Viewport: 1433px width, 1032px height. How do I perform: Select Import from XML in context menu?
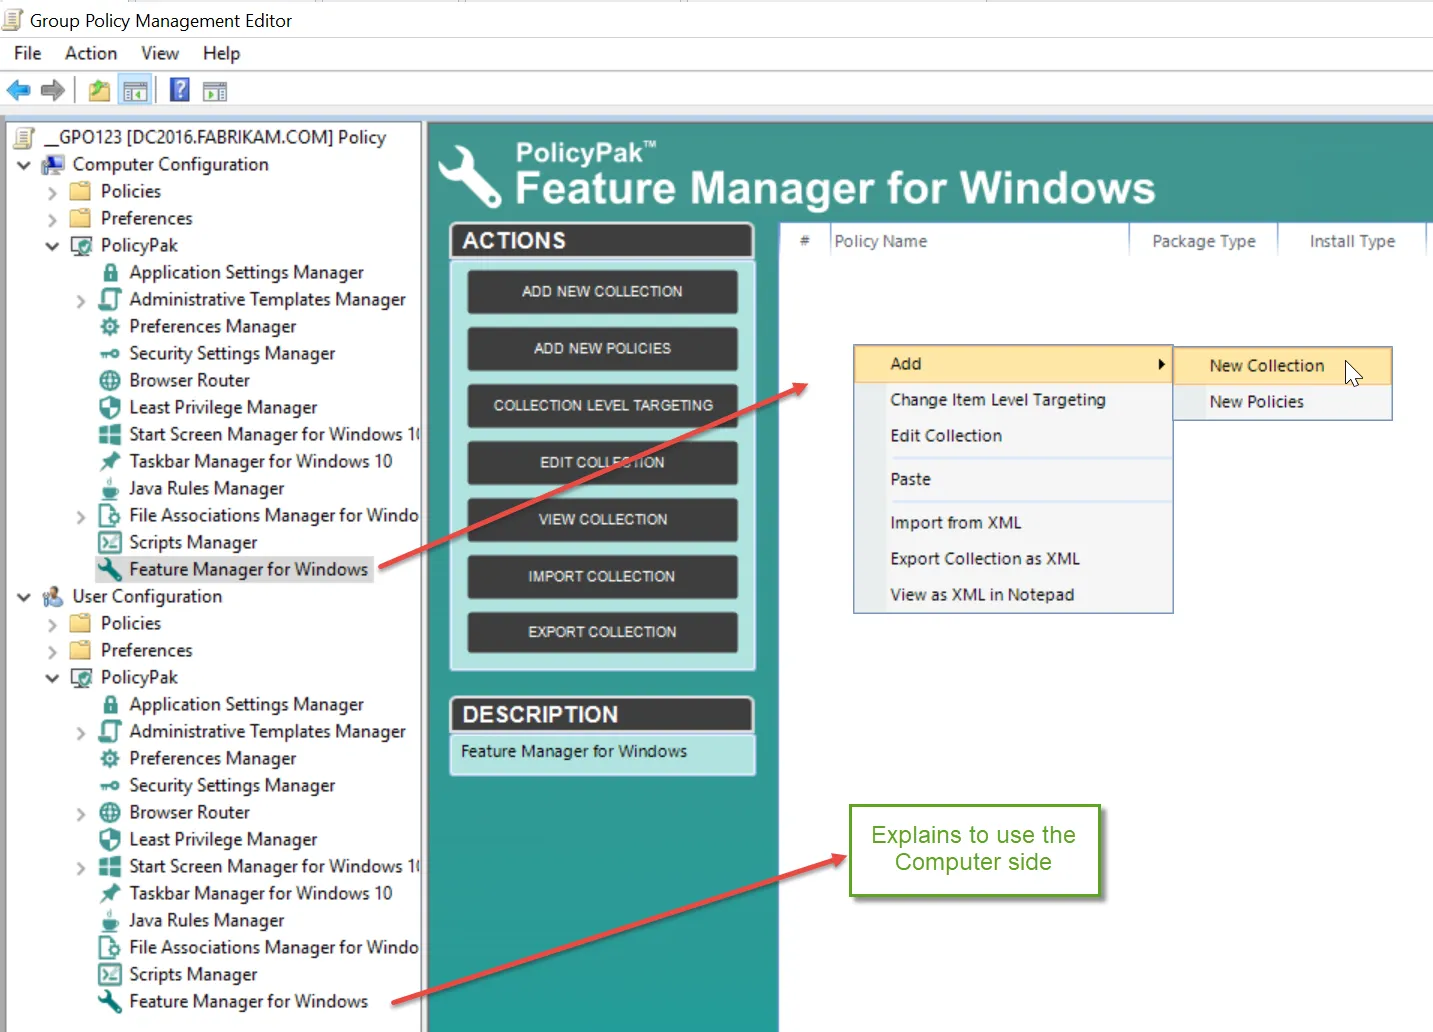click(x=1012, y=523)
